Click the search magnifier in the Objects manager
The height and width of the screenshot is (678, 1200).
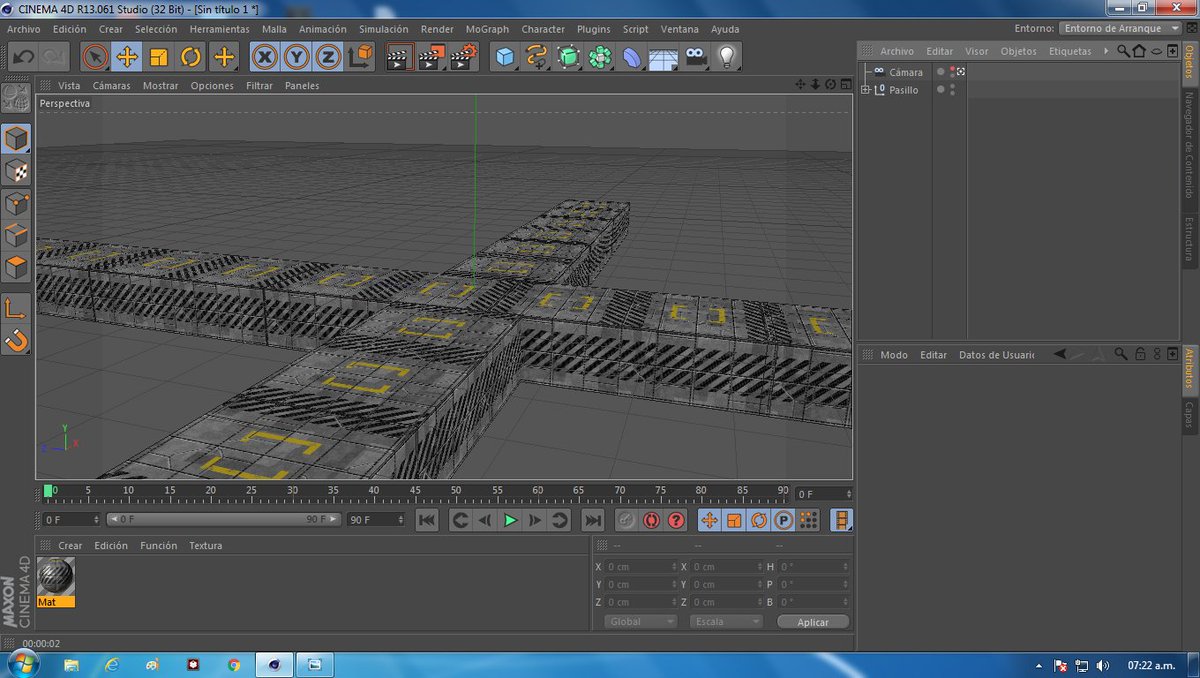(x=1123, y=51)
